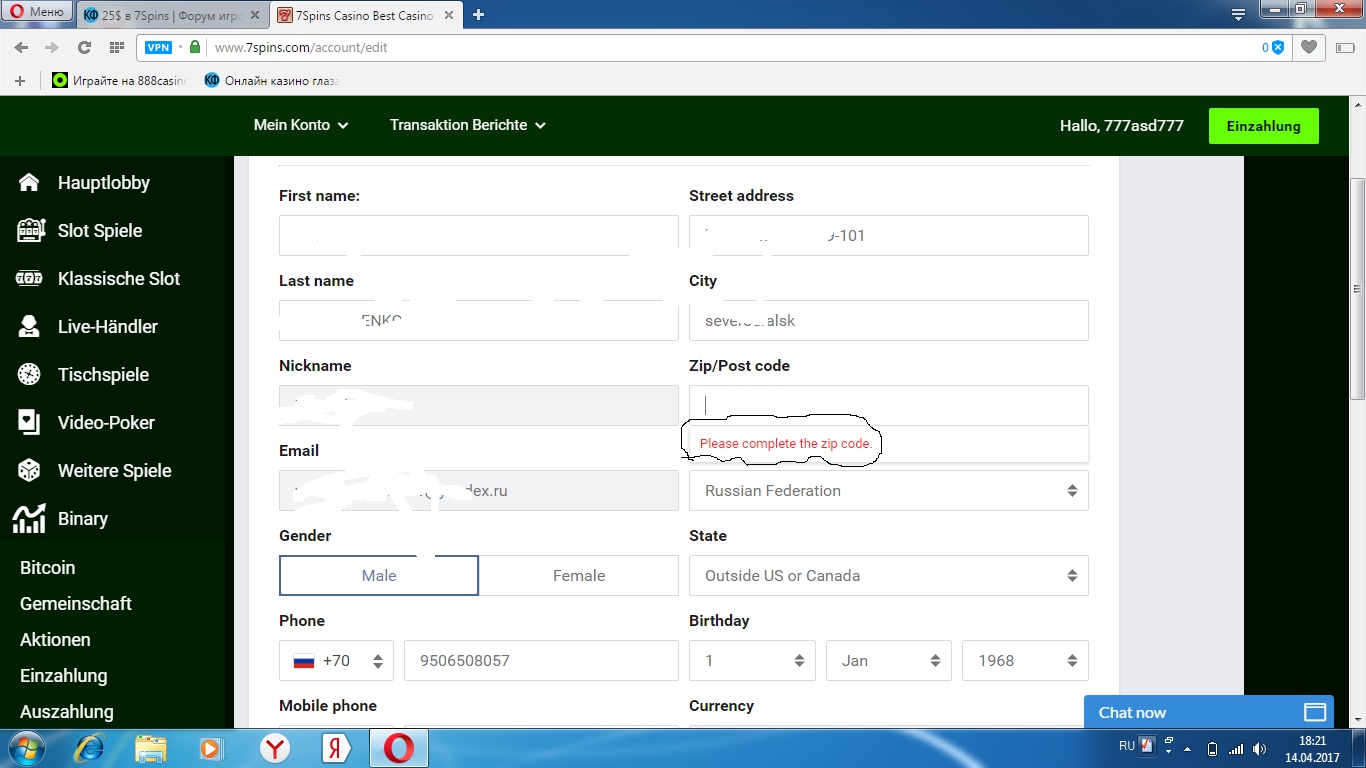Click the Slot Spiele slot machine icon

[x=30, y=231]
